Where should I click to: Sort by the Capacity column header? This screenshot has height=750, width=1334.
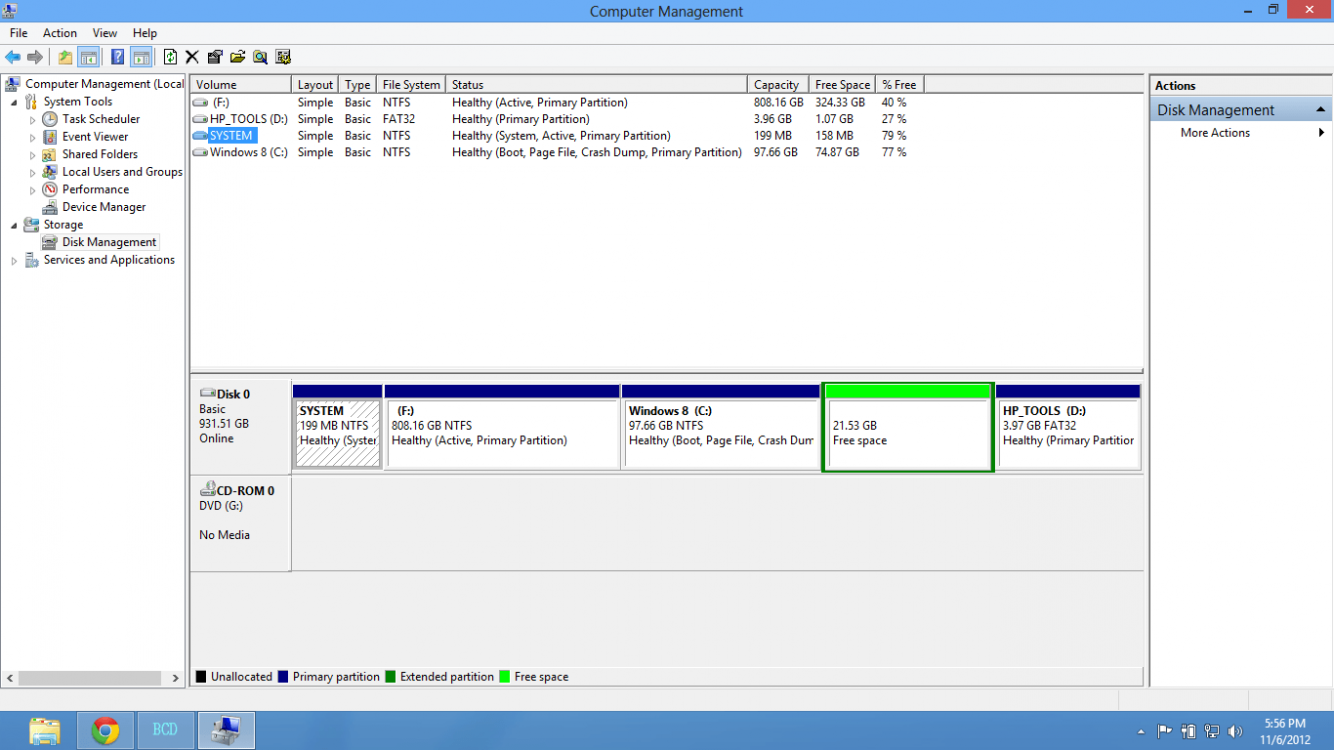[778, 85]
